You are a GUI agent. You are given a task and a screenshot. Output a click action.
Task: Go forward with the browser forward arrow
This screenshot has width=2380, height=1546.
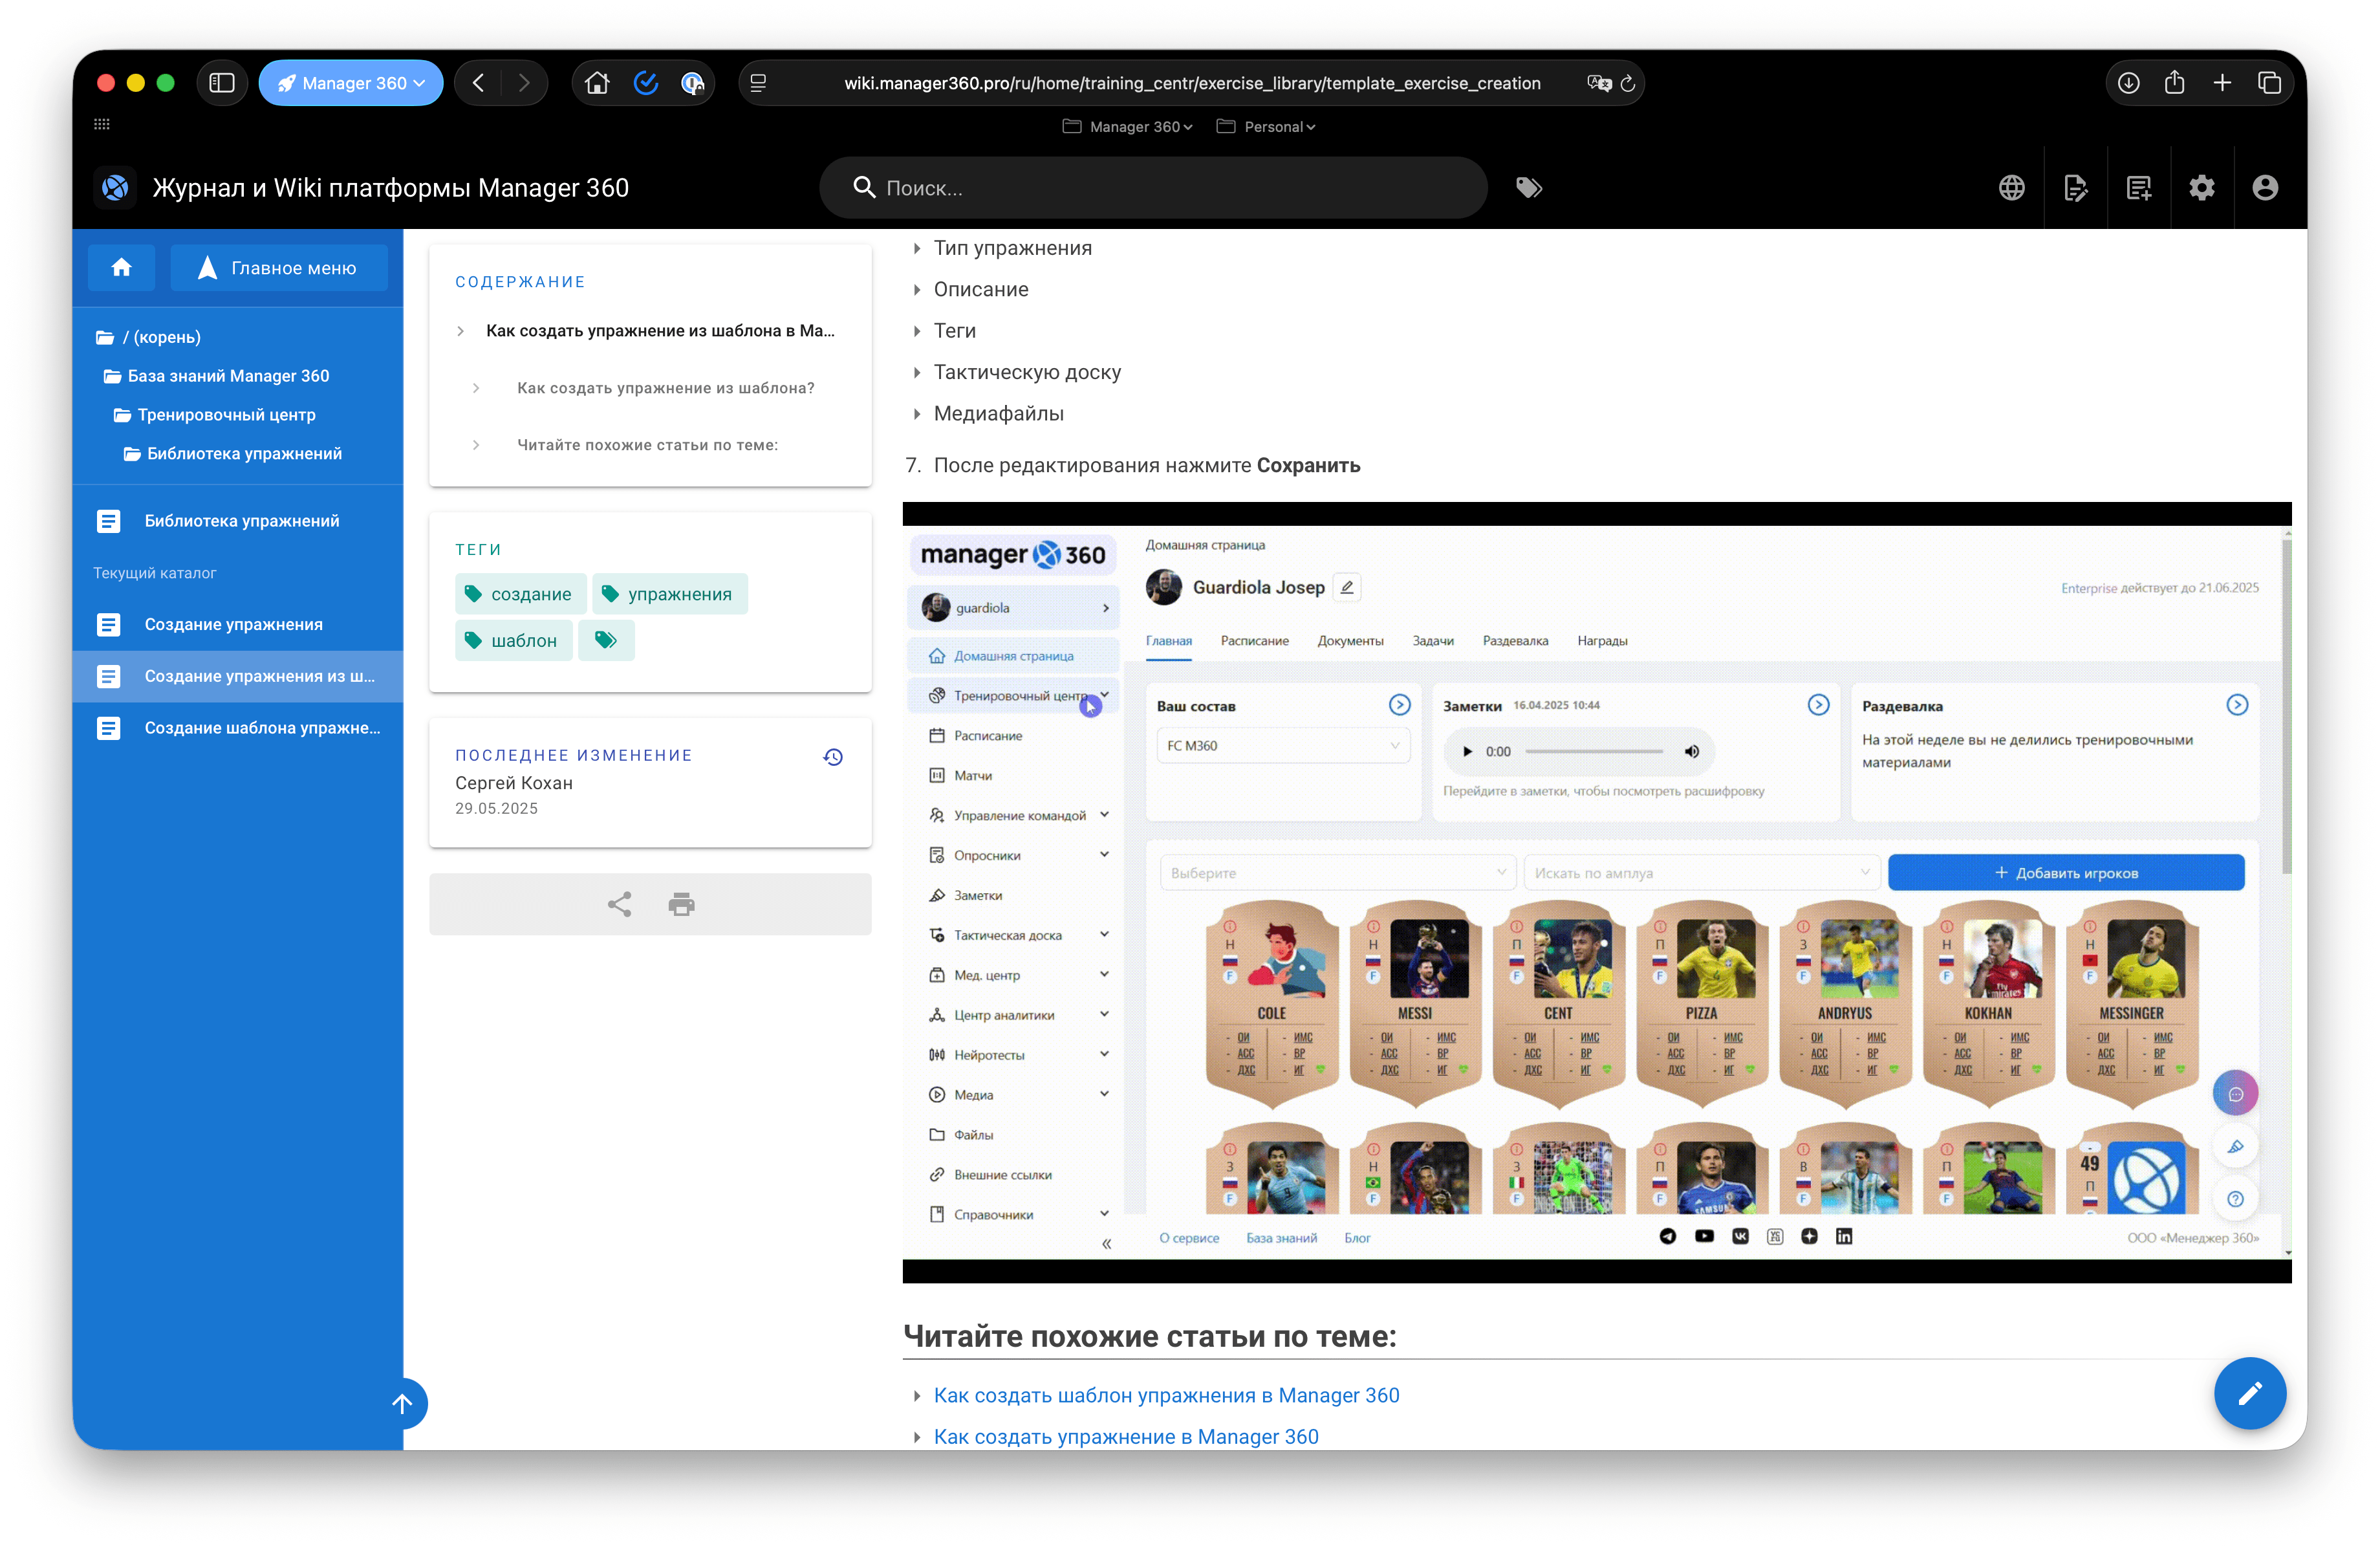pos(524,83)
